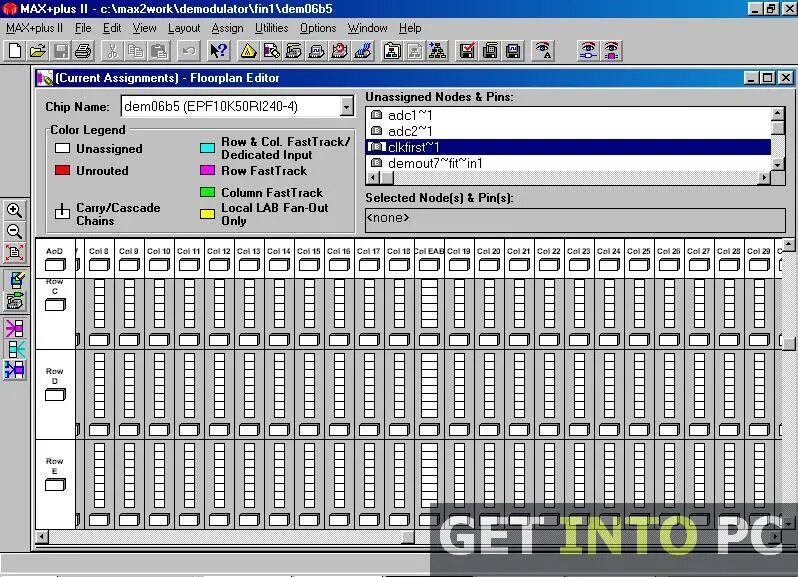Toggle show fan-in and fan-out icon
The height and width of the screenshot is (577, 798).
pos(15,370)
